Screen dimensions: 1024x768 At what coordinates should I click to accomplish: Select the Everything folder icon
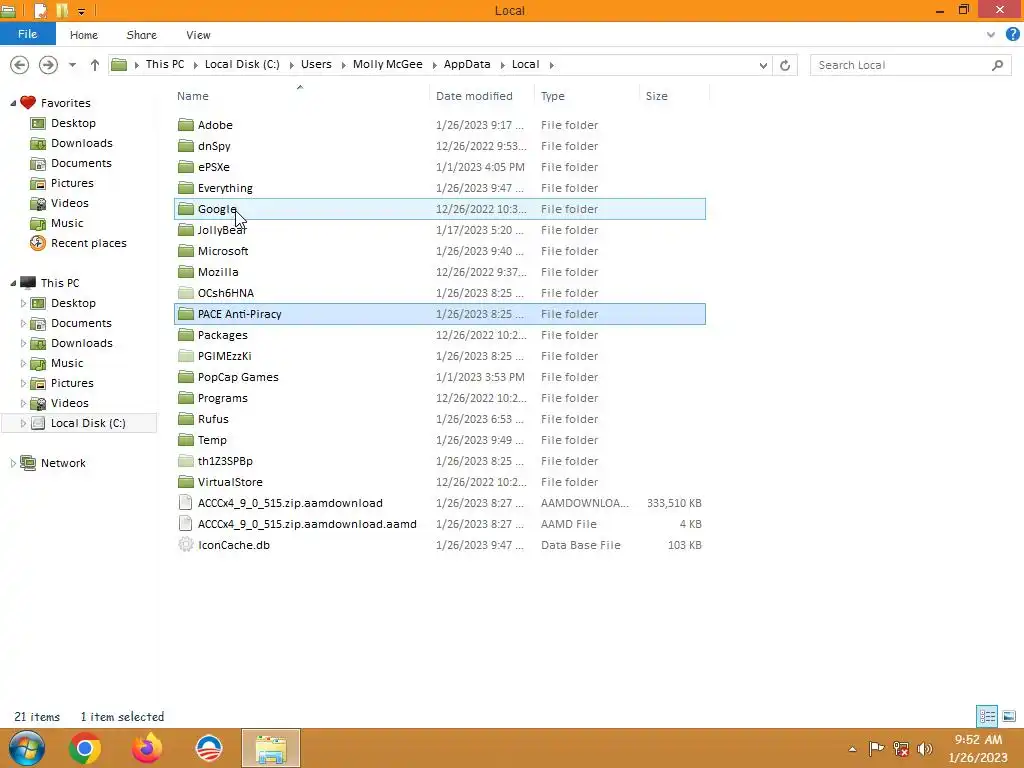pos(186,187)
